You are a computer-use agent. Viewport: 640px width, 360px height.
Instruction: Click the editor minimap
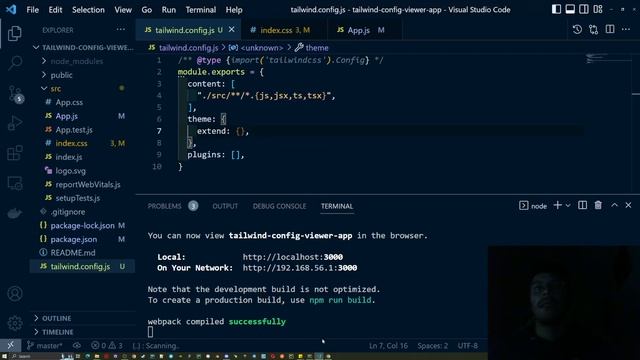click(x=607, y=59)
